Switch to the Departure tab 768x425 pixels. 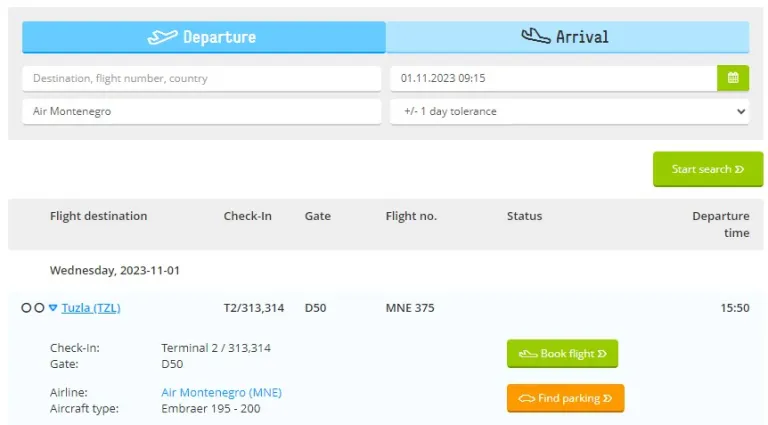pyautogui.click(x=204, y=37)
